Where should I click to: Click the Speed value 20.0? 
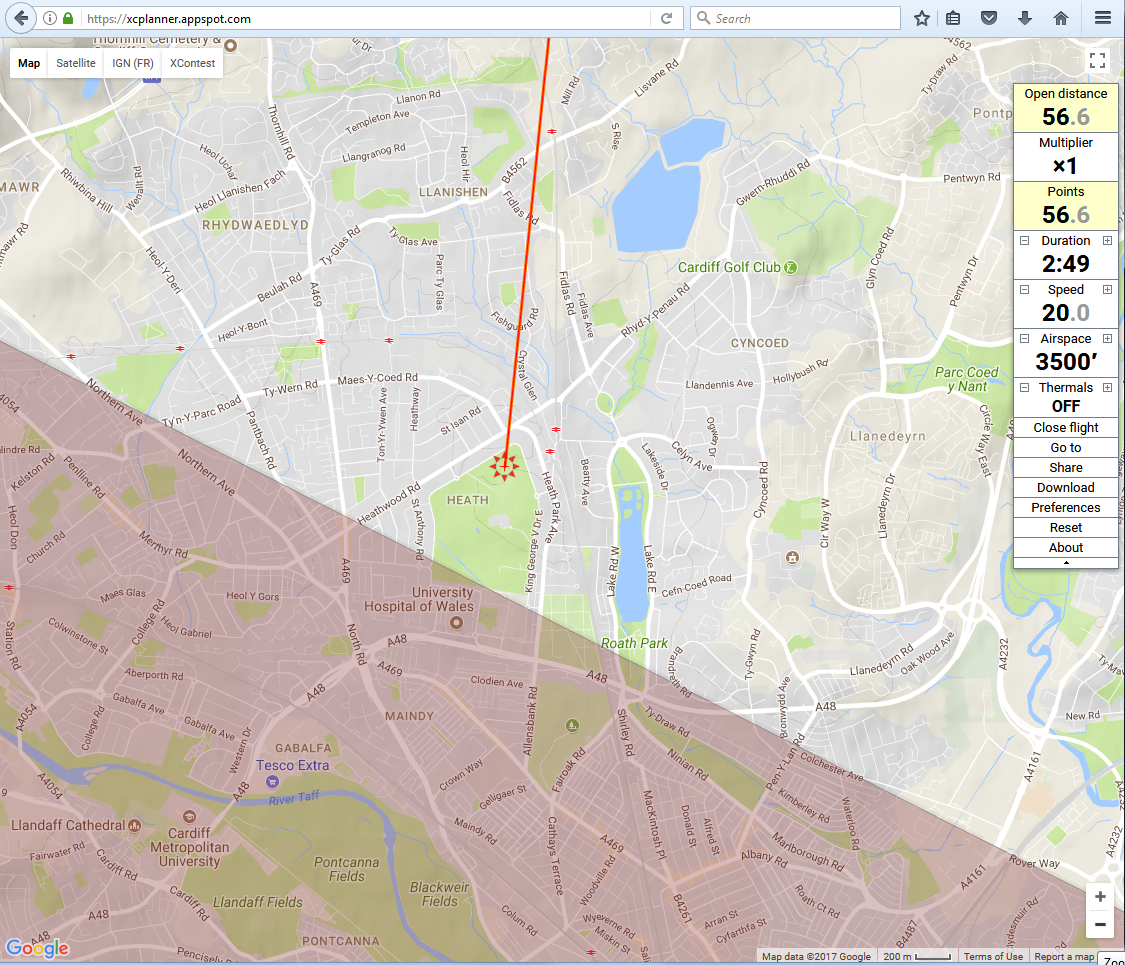pyautogui.click(x=1065, y=313)
